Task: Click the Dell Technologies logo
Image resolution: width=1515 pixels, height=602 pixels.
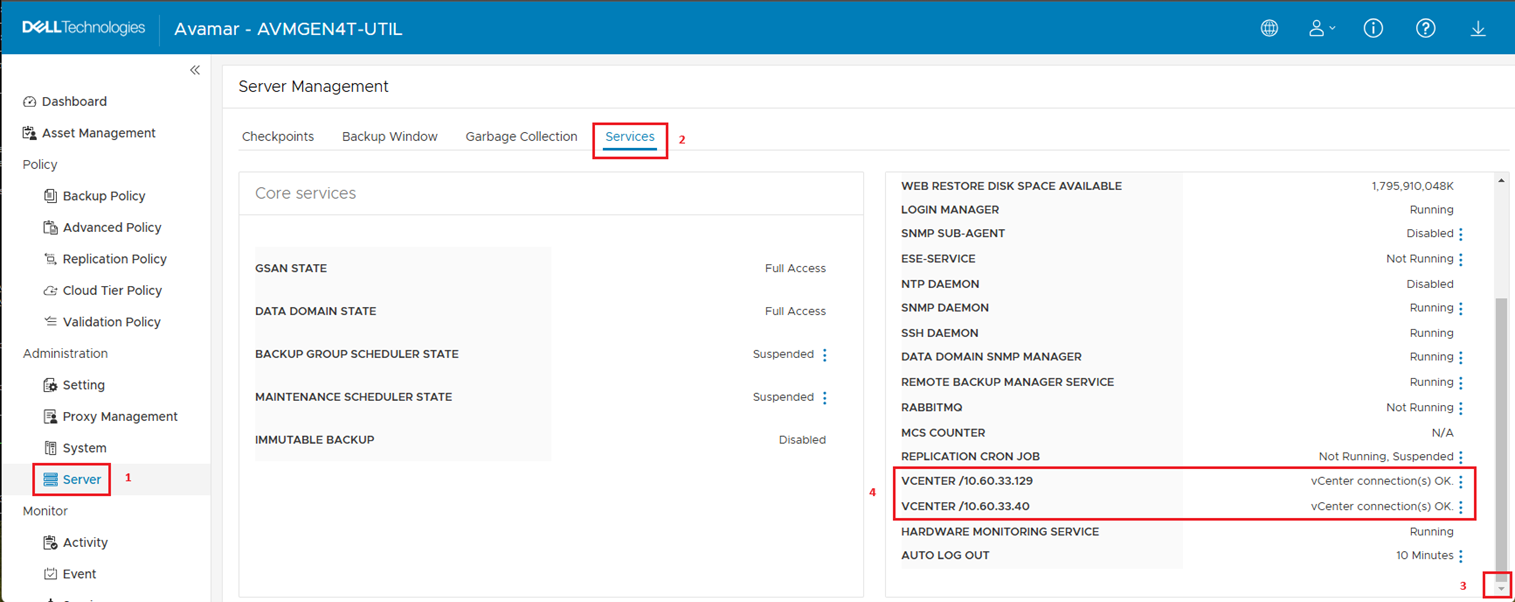Action: [84, 28]
